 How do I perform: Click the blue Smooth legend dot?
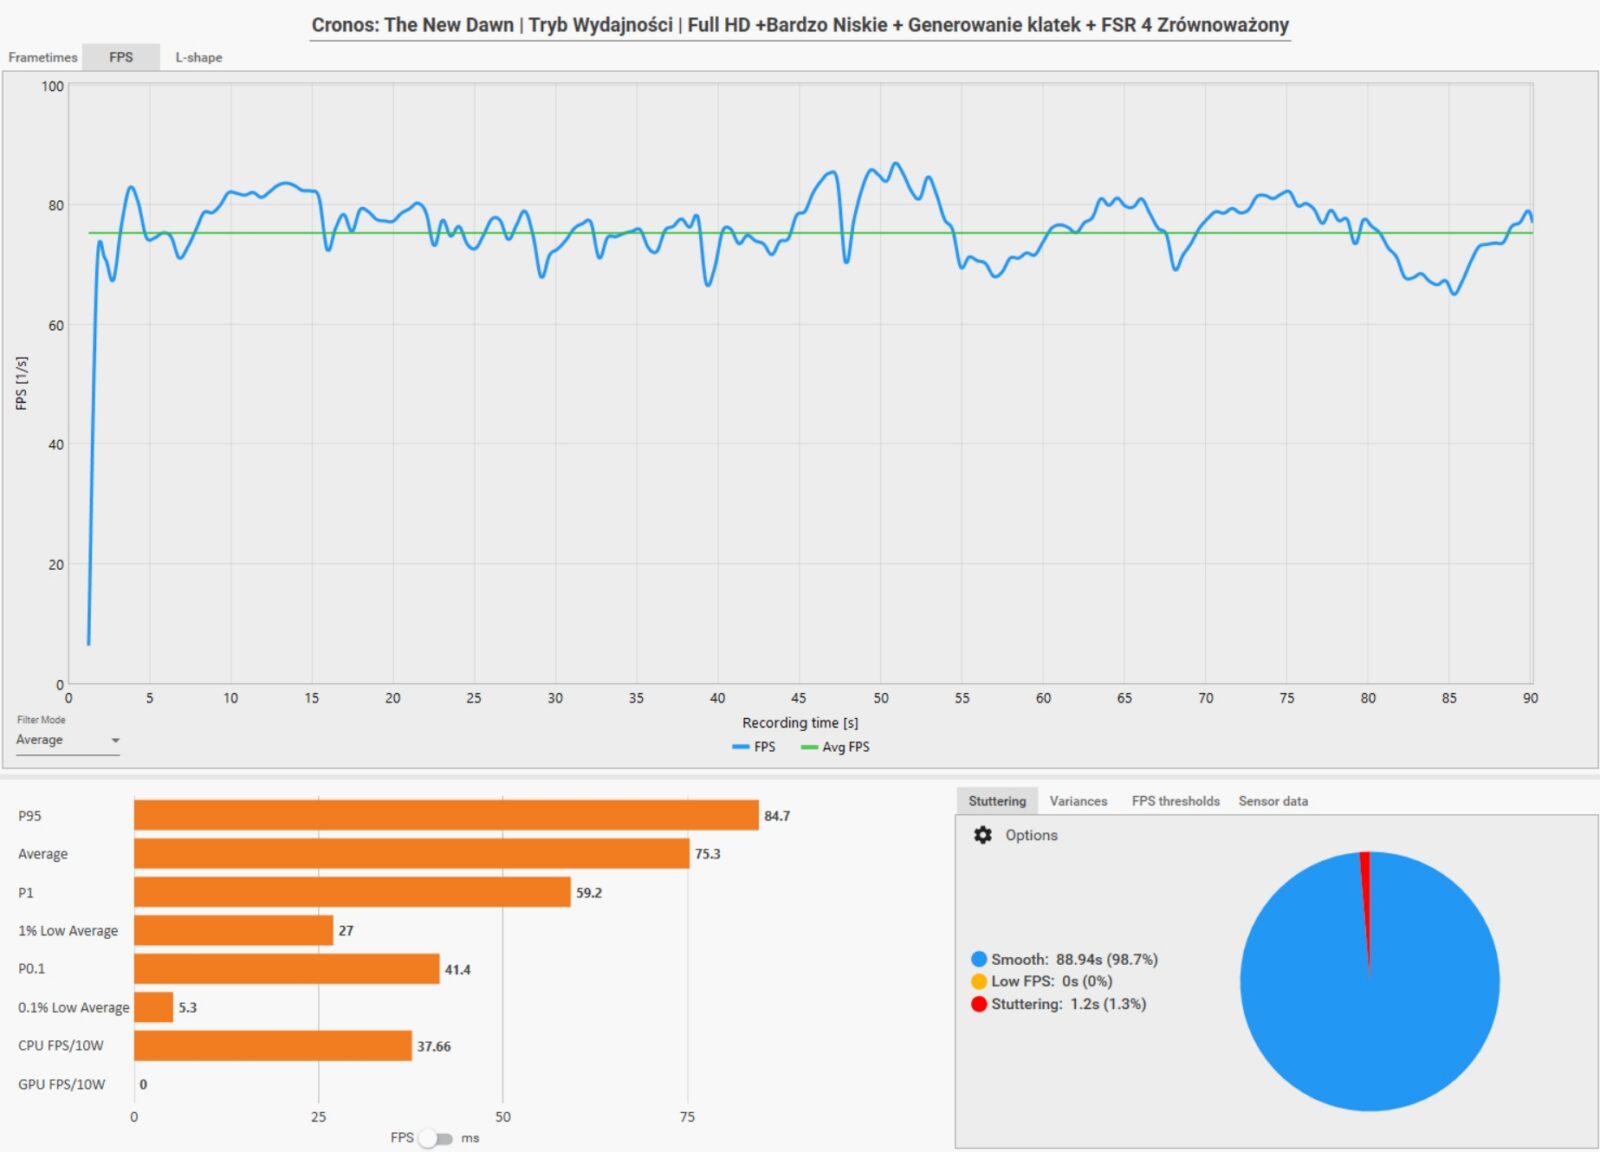click(x=979, y=959)
